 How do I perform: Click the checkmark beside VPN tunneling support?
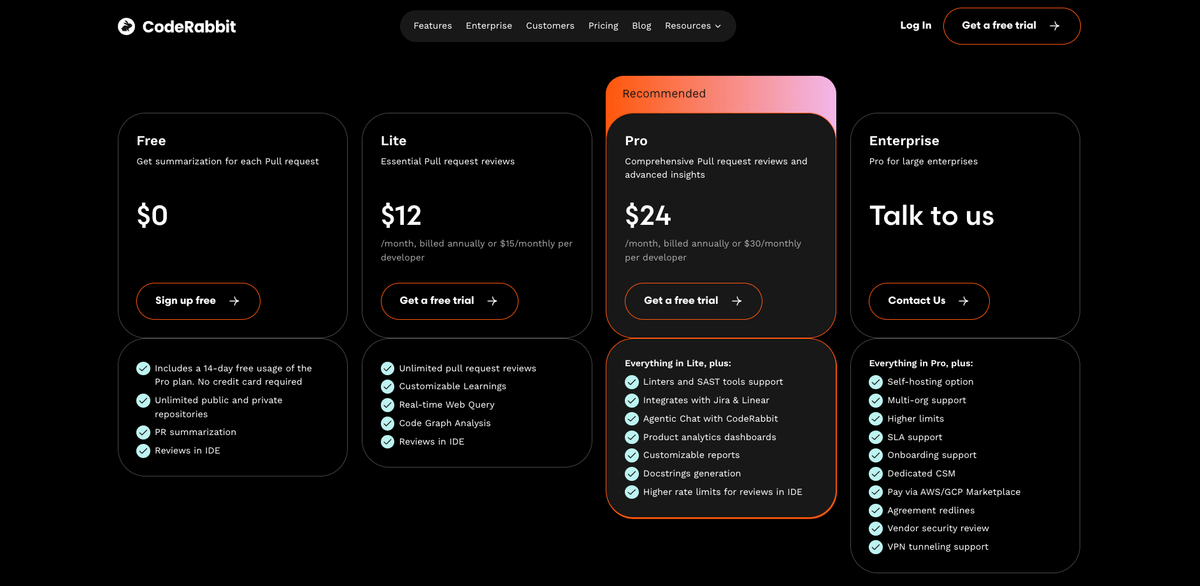(875, 547)
